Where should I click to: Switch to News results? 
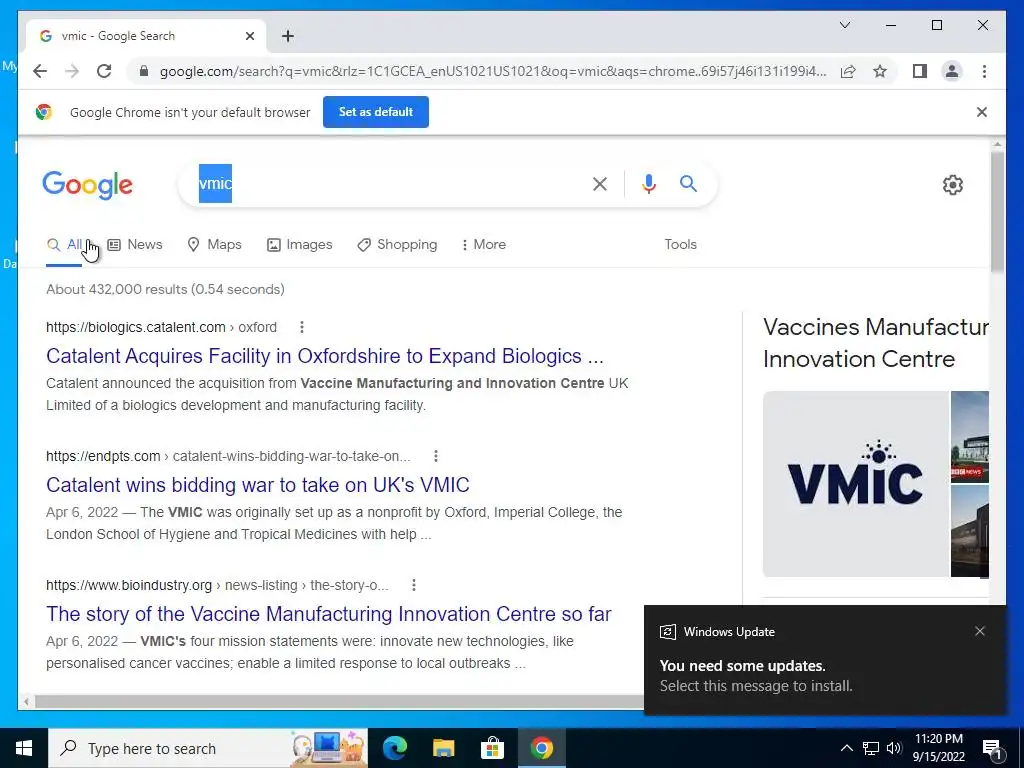[x=135, y=244]
